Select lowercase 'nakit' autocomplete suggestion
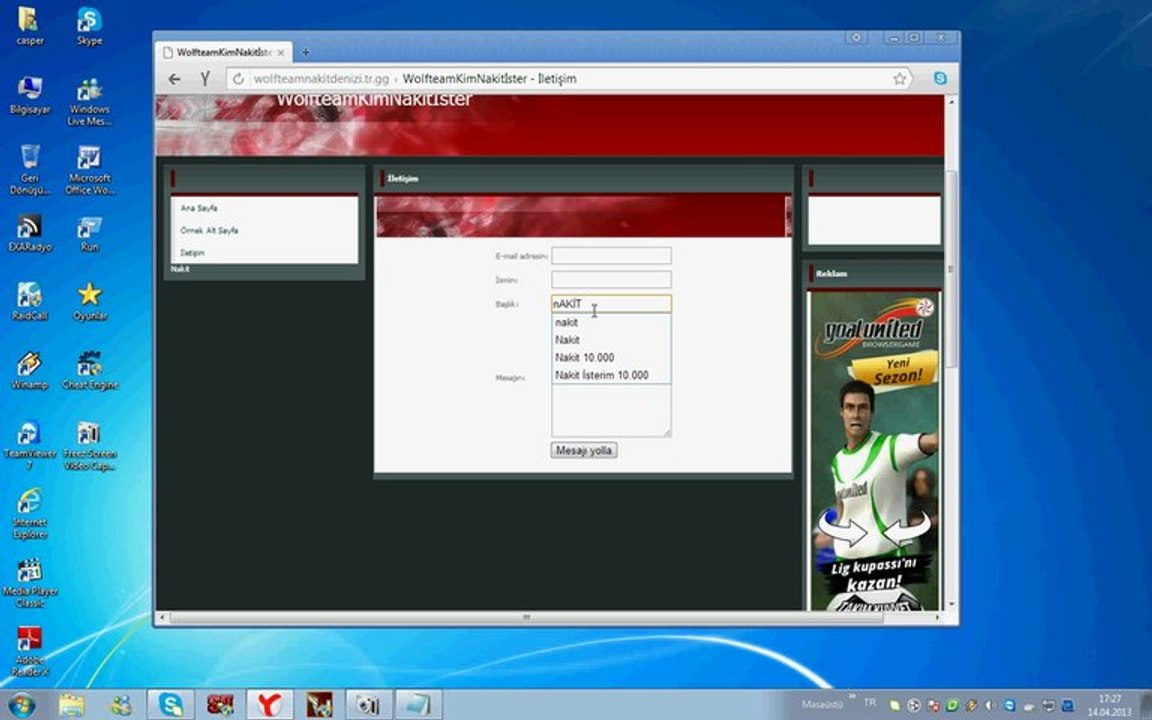Screen dimensions: 1152x720 (611, 323)
